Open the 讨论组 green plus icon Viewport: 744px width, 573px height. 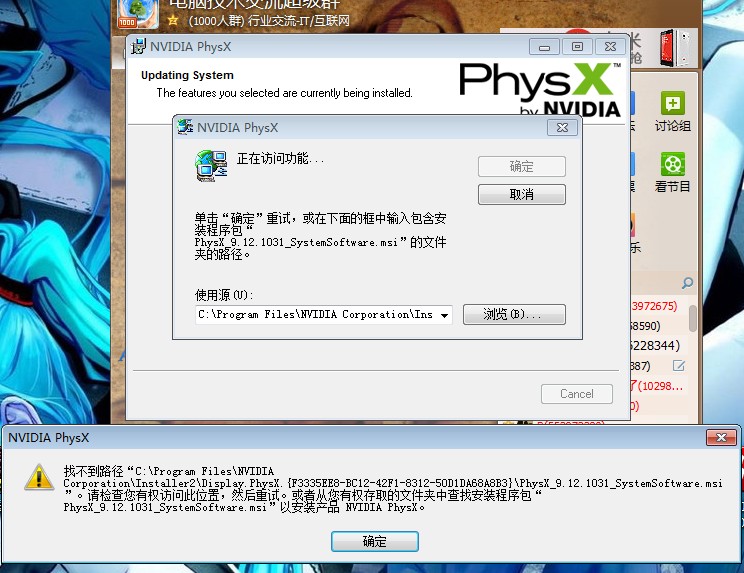tap(672, 103)
